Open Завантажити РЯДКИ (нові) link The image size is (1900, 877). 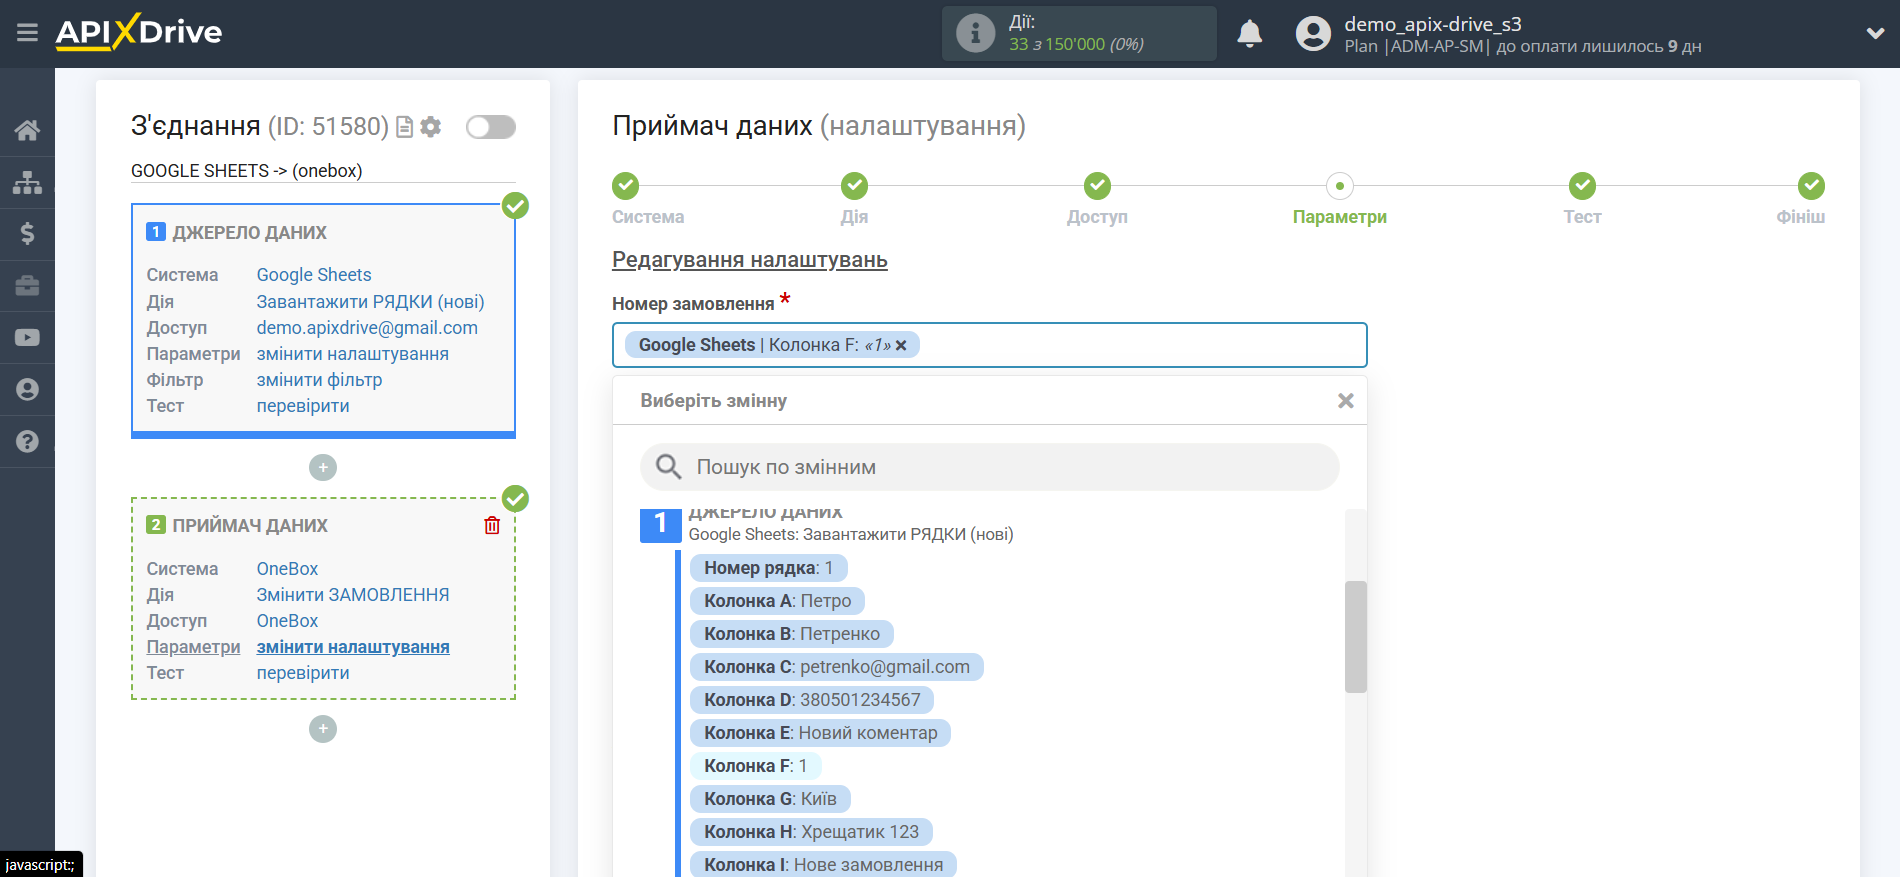pos(370,302)
